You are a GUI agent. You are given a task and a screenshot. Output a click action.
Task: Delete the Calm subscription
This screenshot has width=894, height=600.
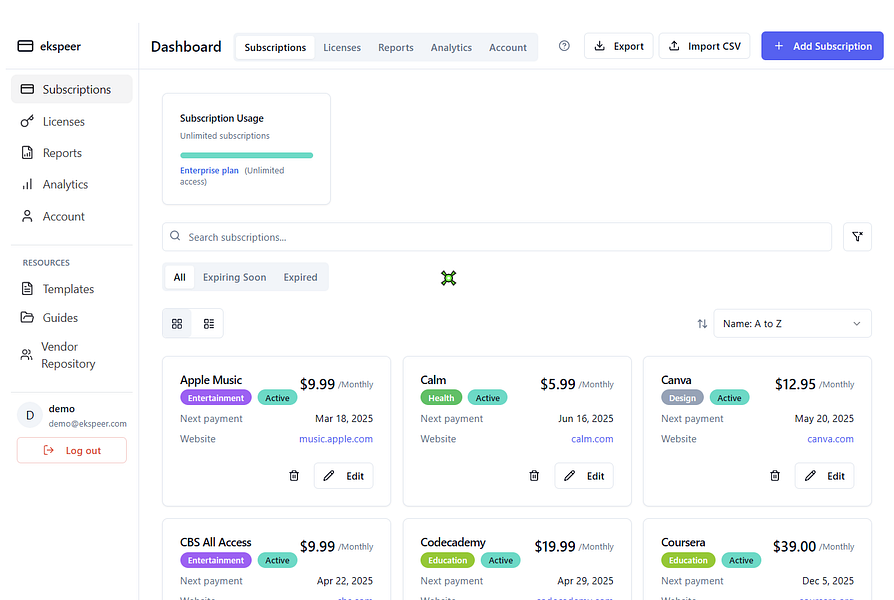534,476
